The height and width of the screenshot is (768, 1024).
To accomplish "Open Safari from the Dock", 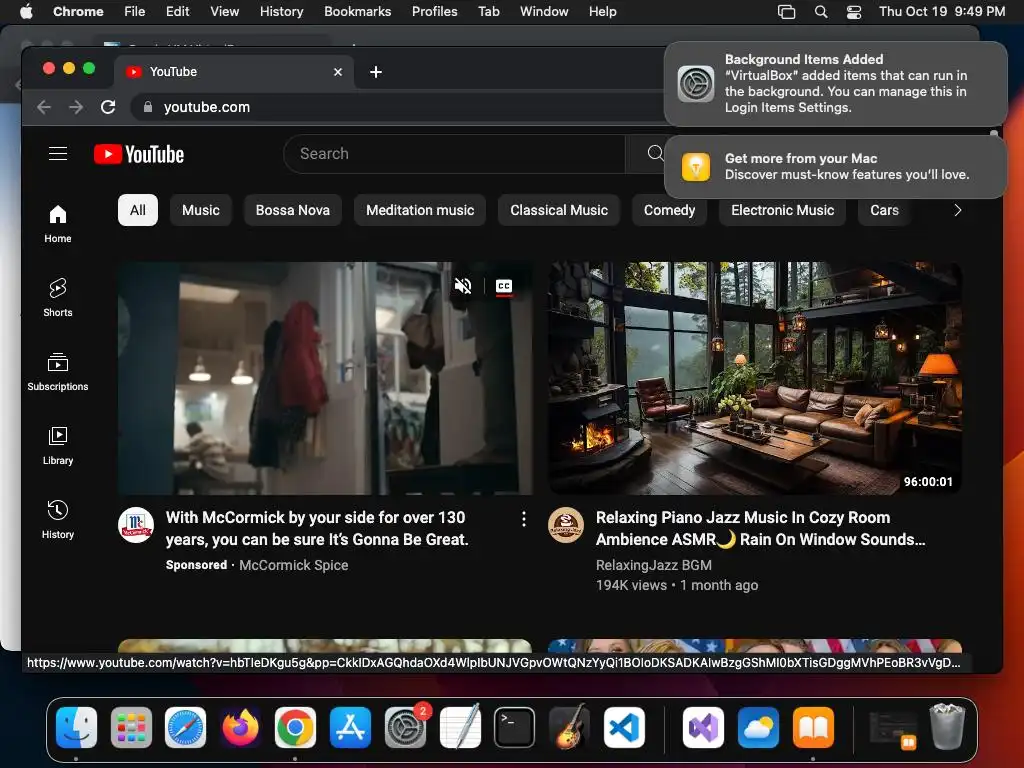I will point(185,727).
